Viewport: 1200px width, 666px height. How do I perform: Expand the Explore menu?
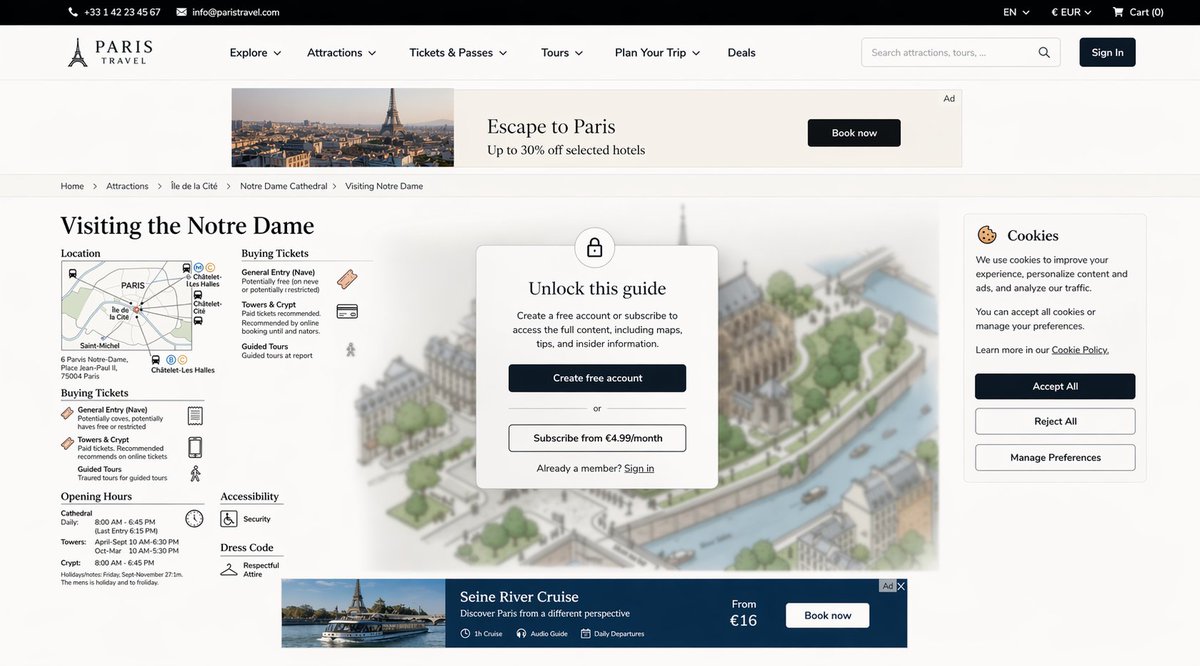click(x=255, y=53)
